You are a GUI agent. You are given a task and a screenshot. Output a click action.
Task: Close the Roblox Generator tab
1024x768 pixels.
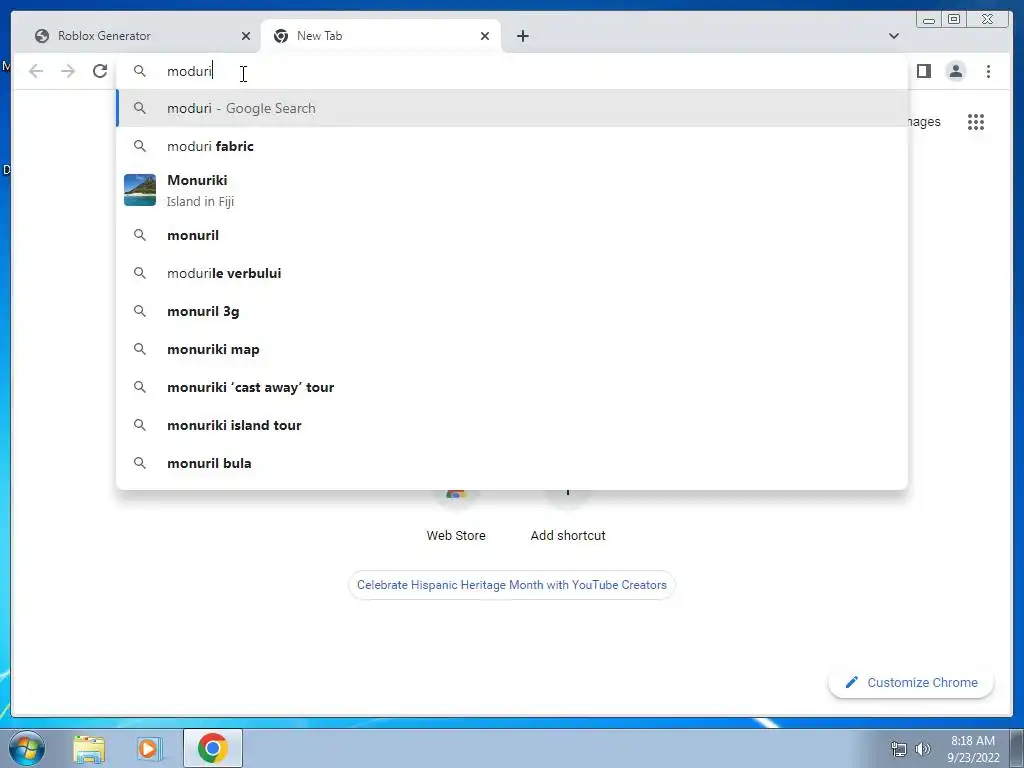[246, 36]
